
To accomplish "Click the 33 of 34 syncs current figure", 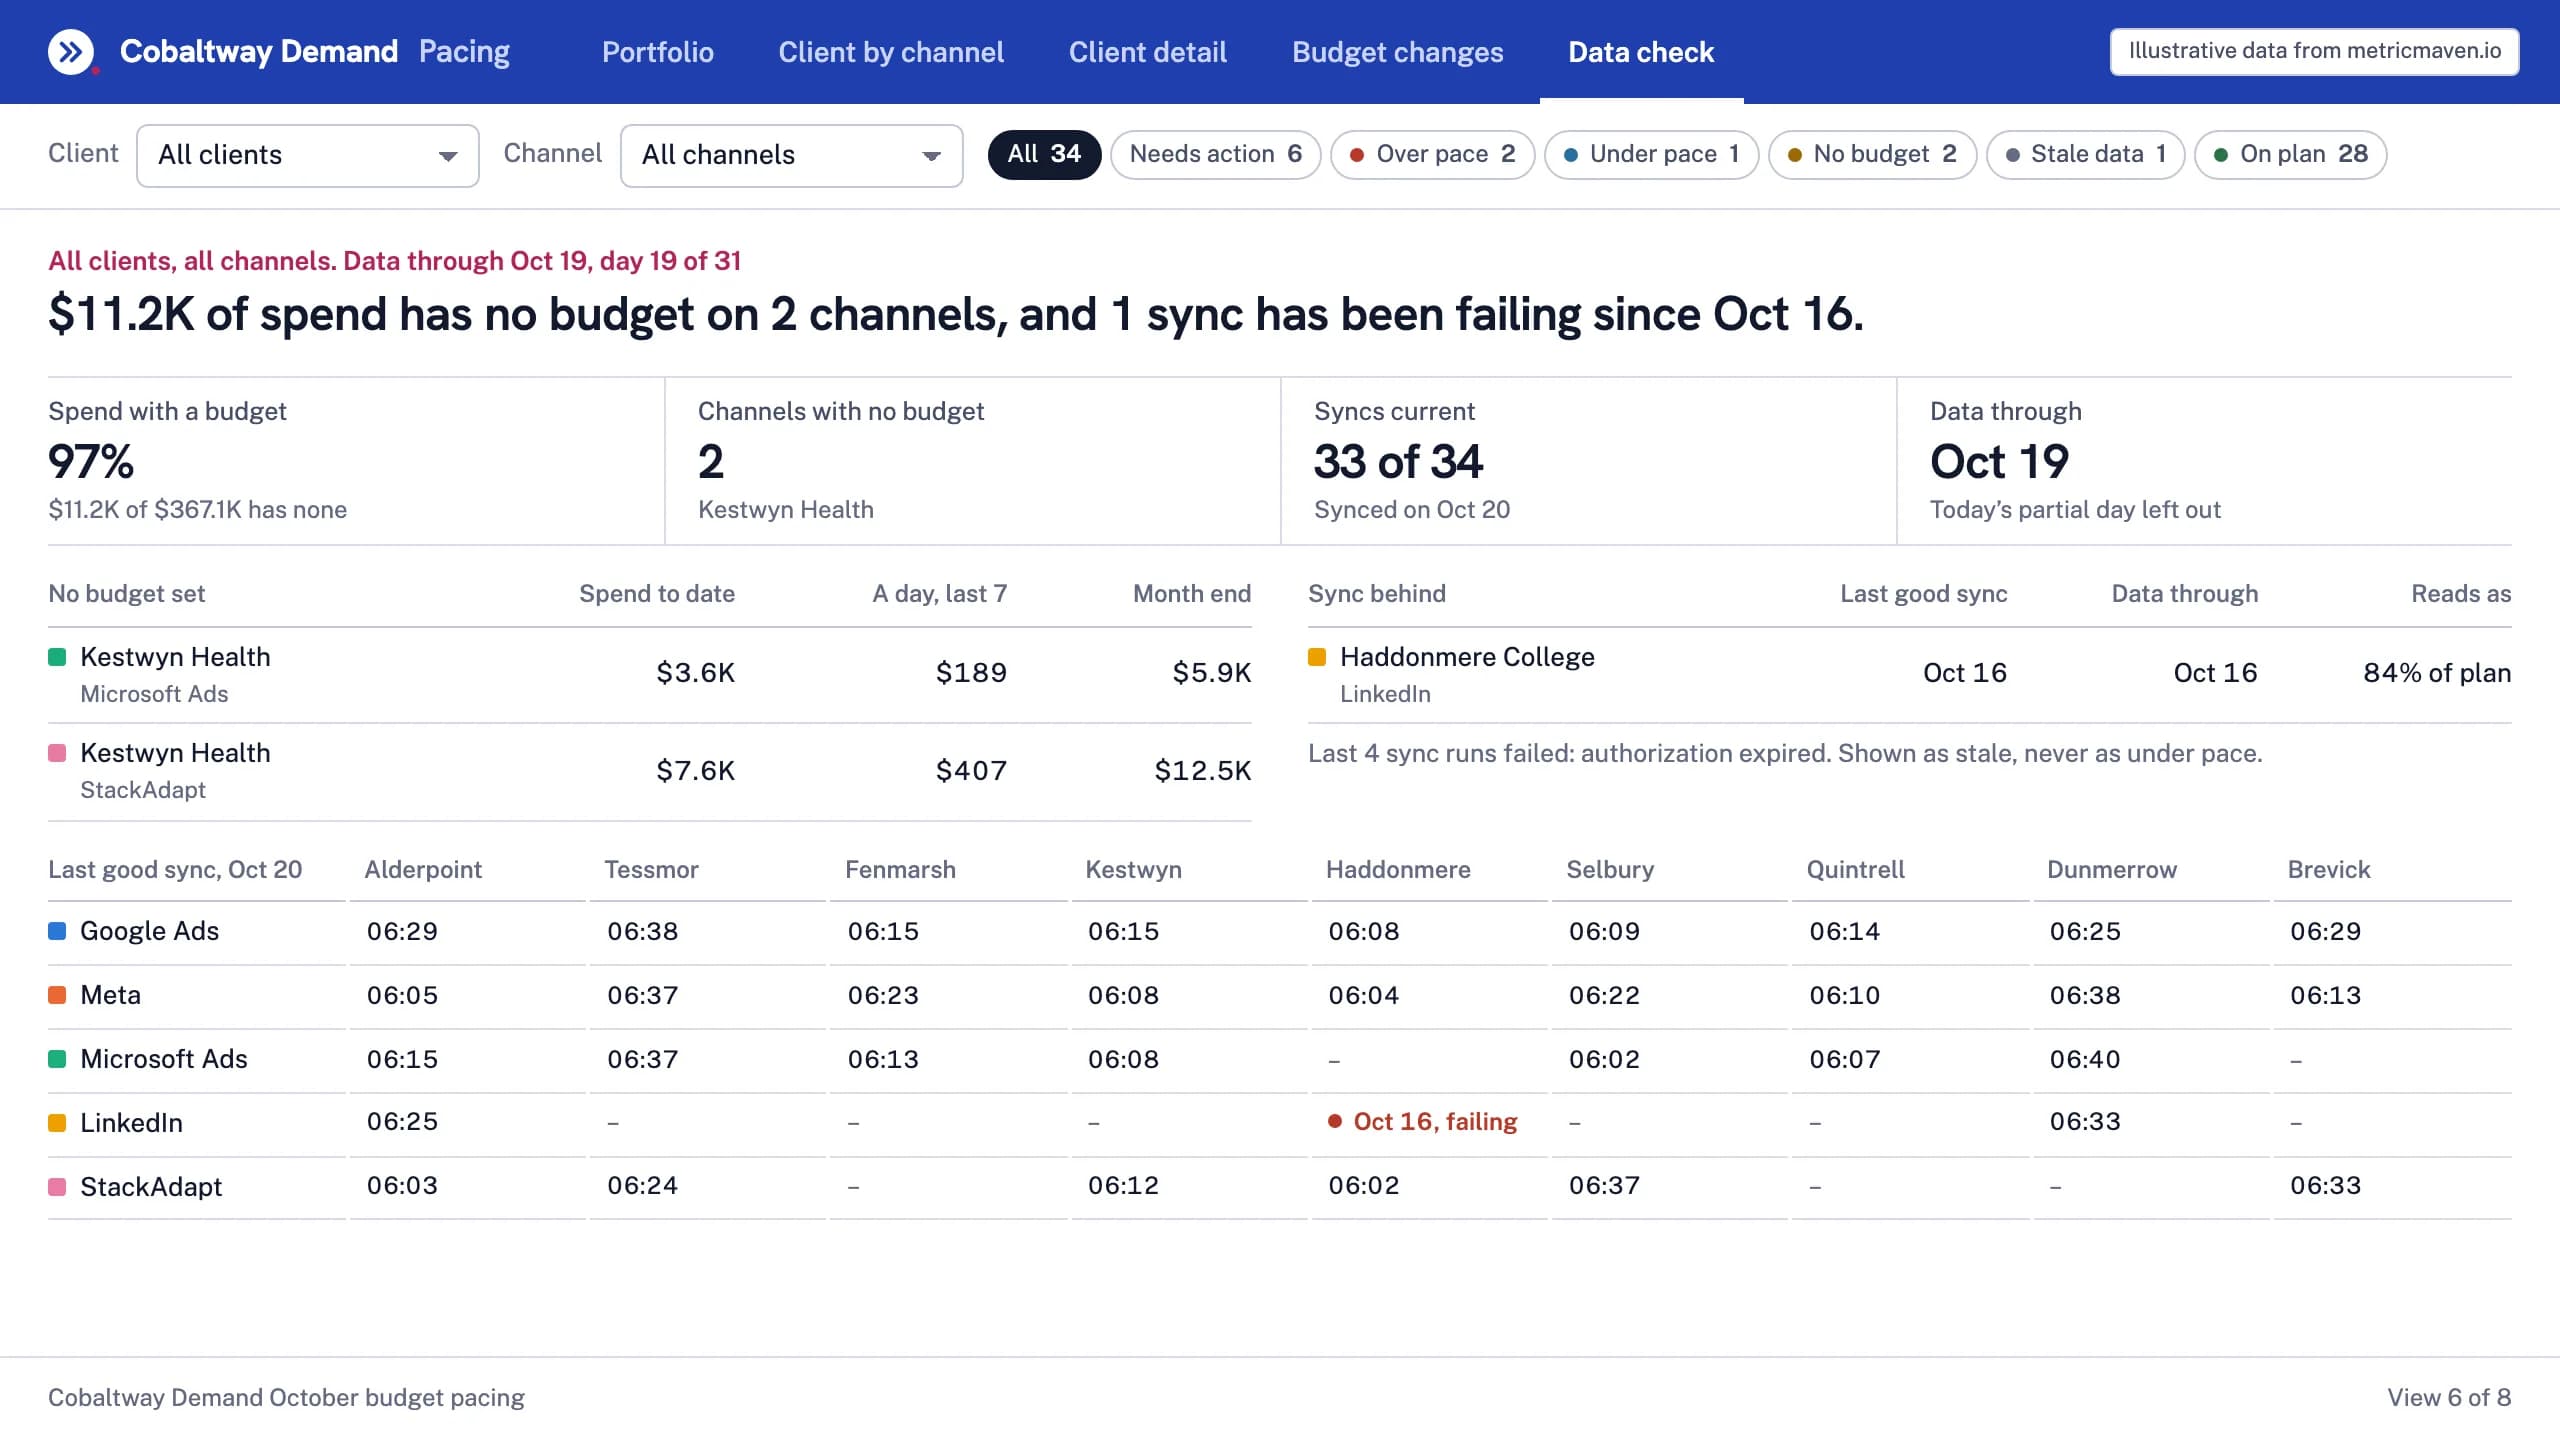I will pyautogui.click(x=1398, y=462).
